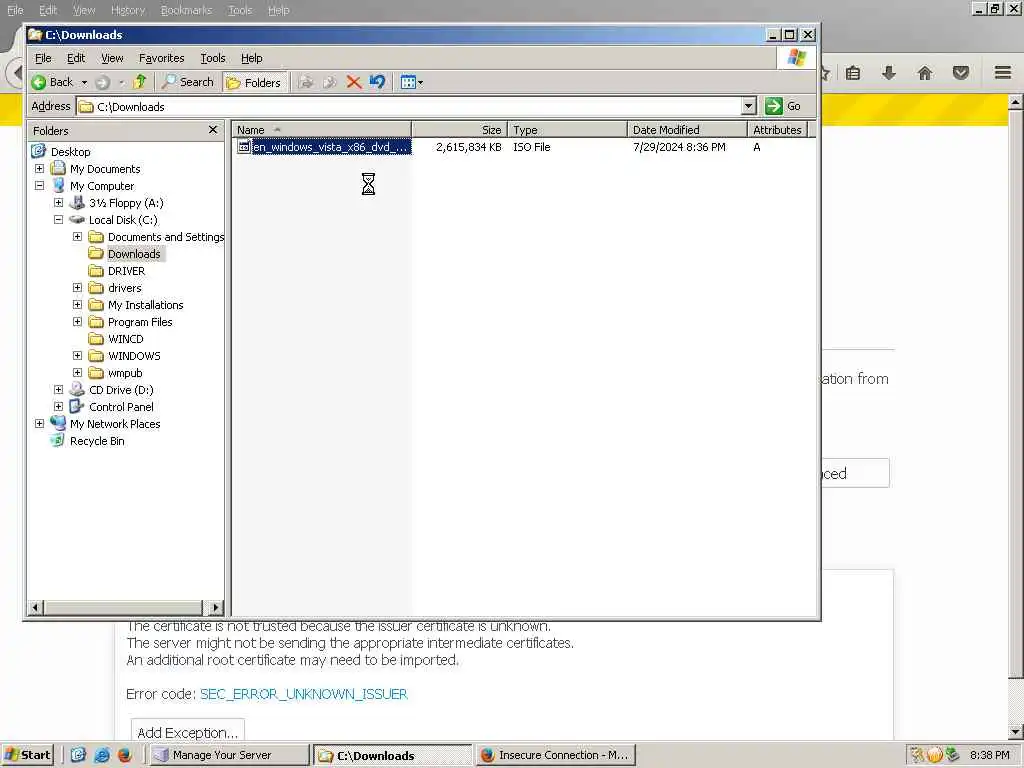Viewport: 1024px width, 768px height.
Task: Open Explorer Help menu
Action: (x=251, y=58)
